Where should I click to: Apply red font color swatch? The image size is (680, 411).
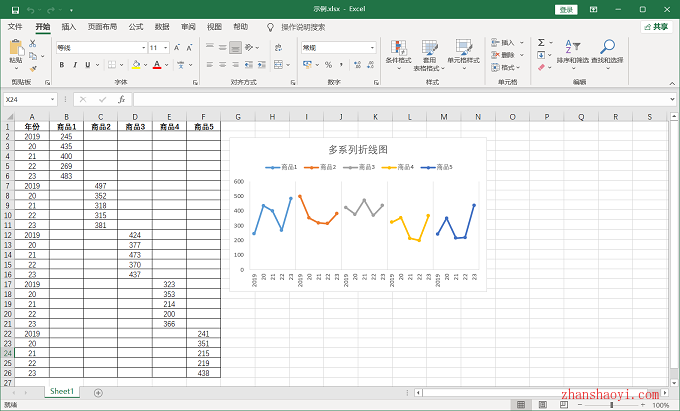point(157,65)
